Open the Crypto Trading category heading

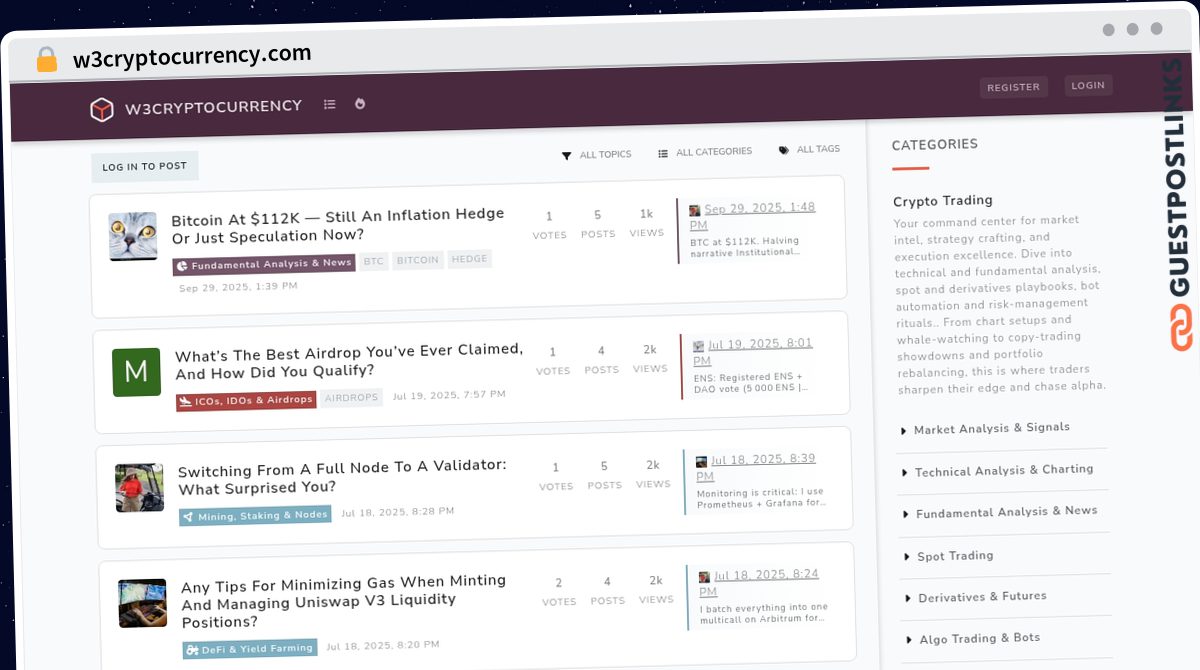tap(943, 201)
